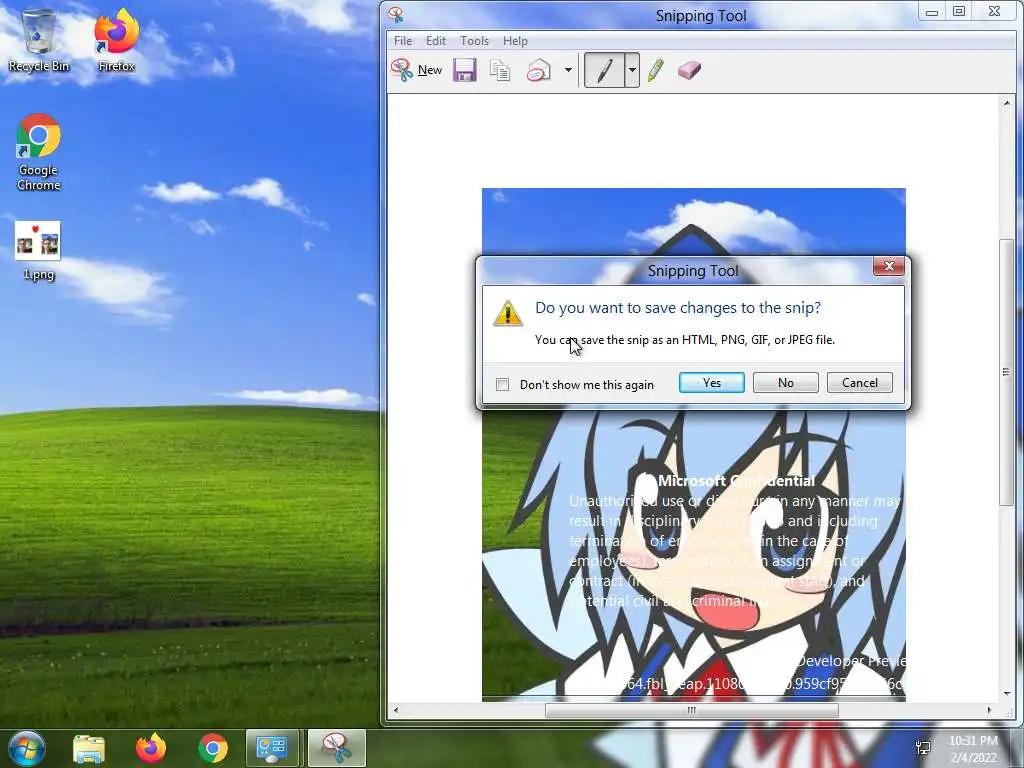Close the save changes dialog
Image resolution: width=1024 pixels, height=768 pixels.
(889, 266)
